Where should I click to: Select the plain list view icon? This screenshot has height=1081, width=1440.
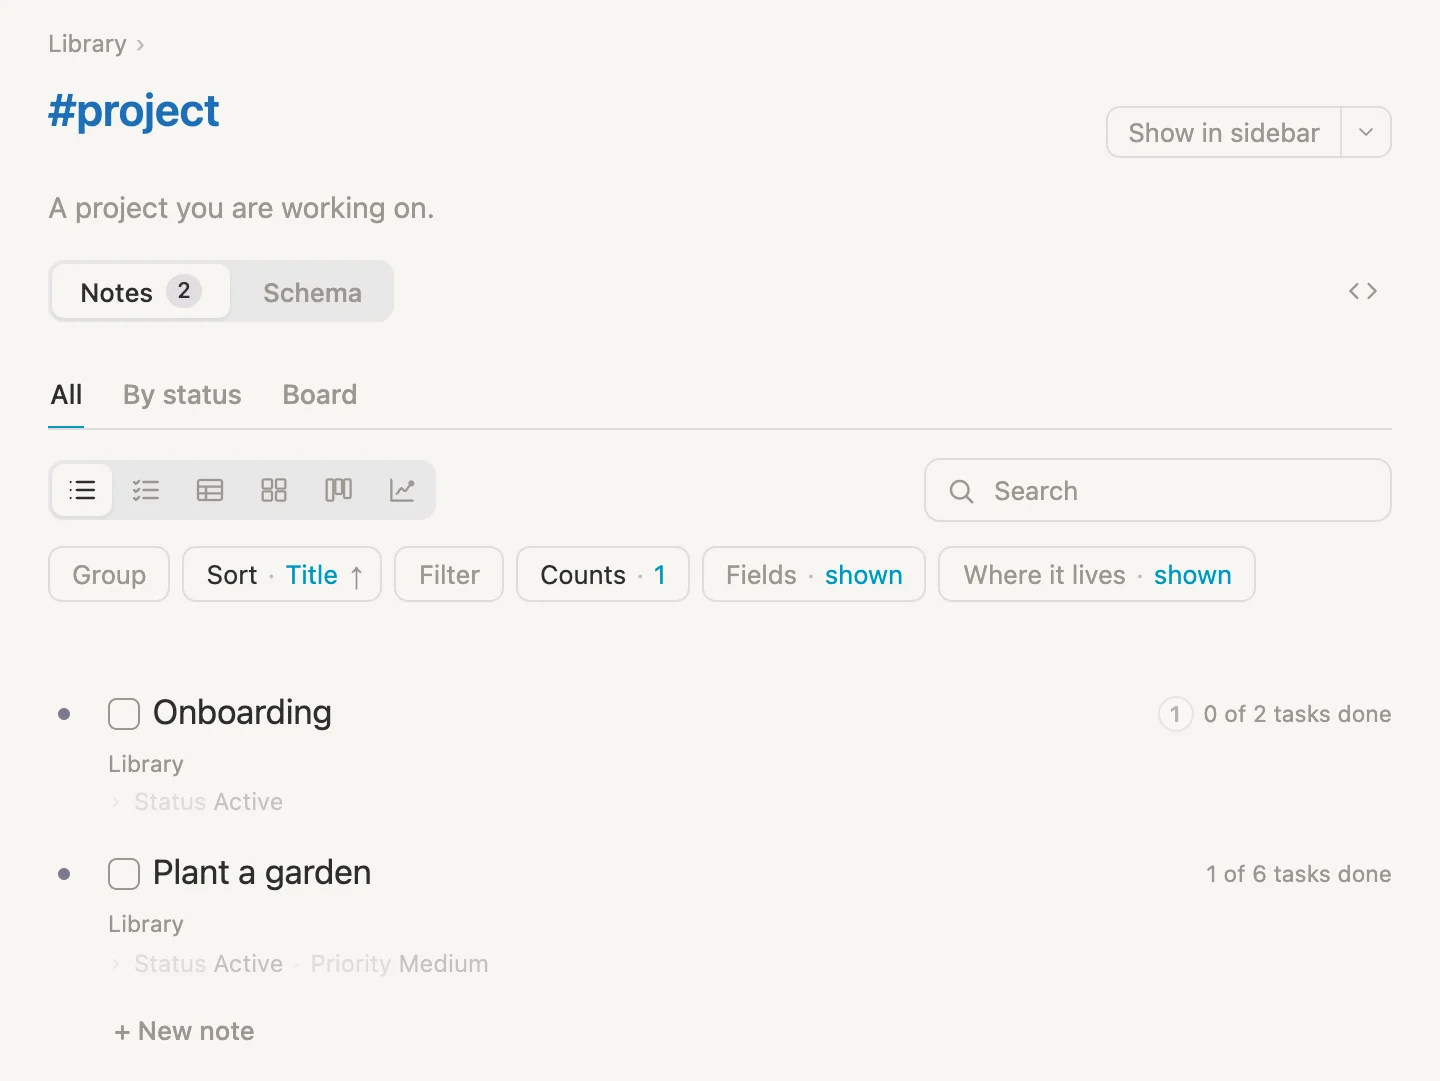tap(82, 490)
